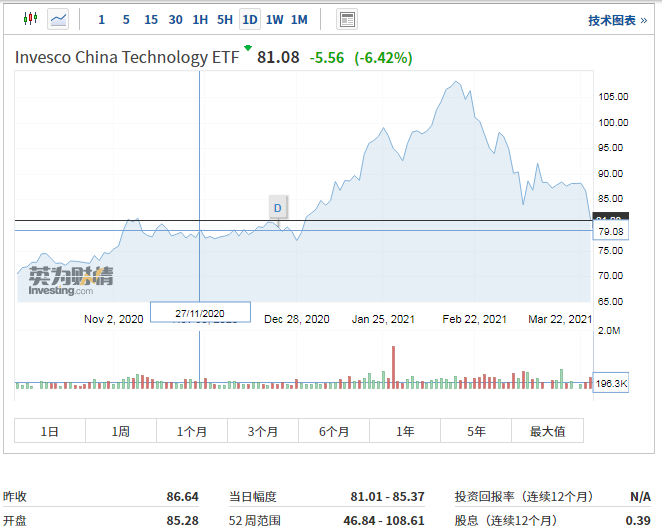Toggle the news overlay icon
Image resolution: width=662 pixels, height=526 pixels.
click(x=347, y=19)
